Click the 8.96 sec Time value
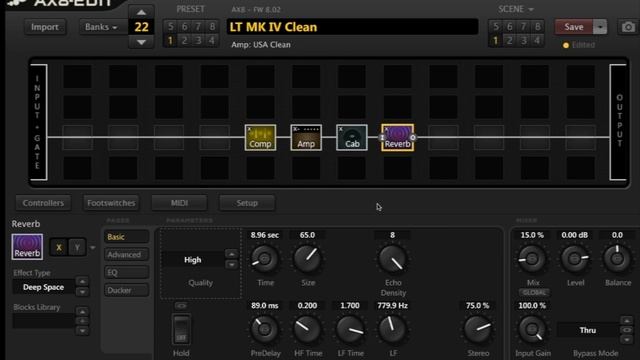 click(x=264, y=235)
